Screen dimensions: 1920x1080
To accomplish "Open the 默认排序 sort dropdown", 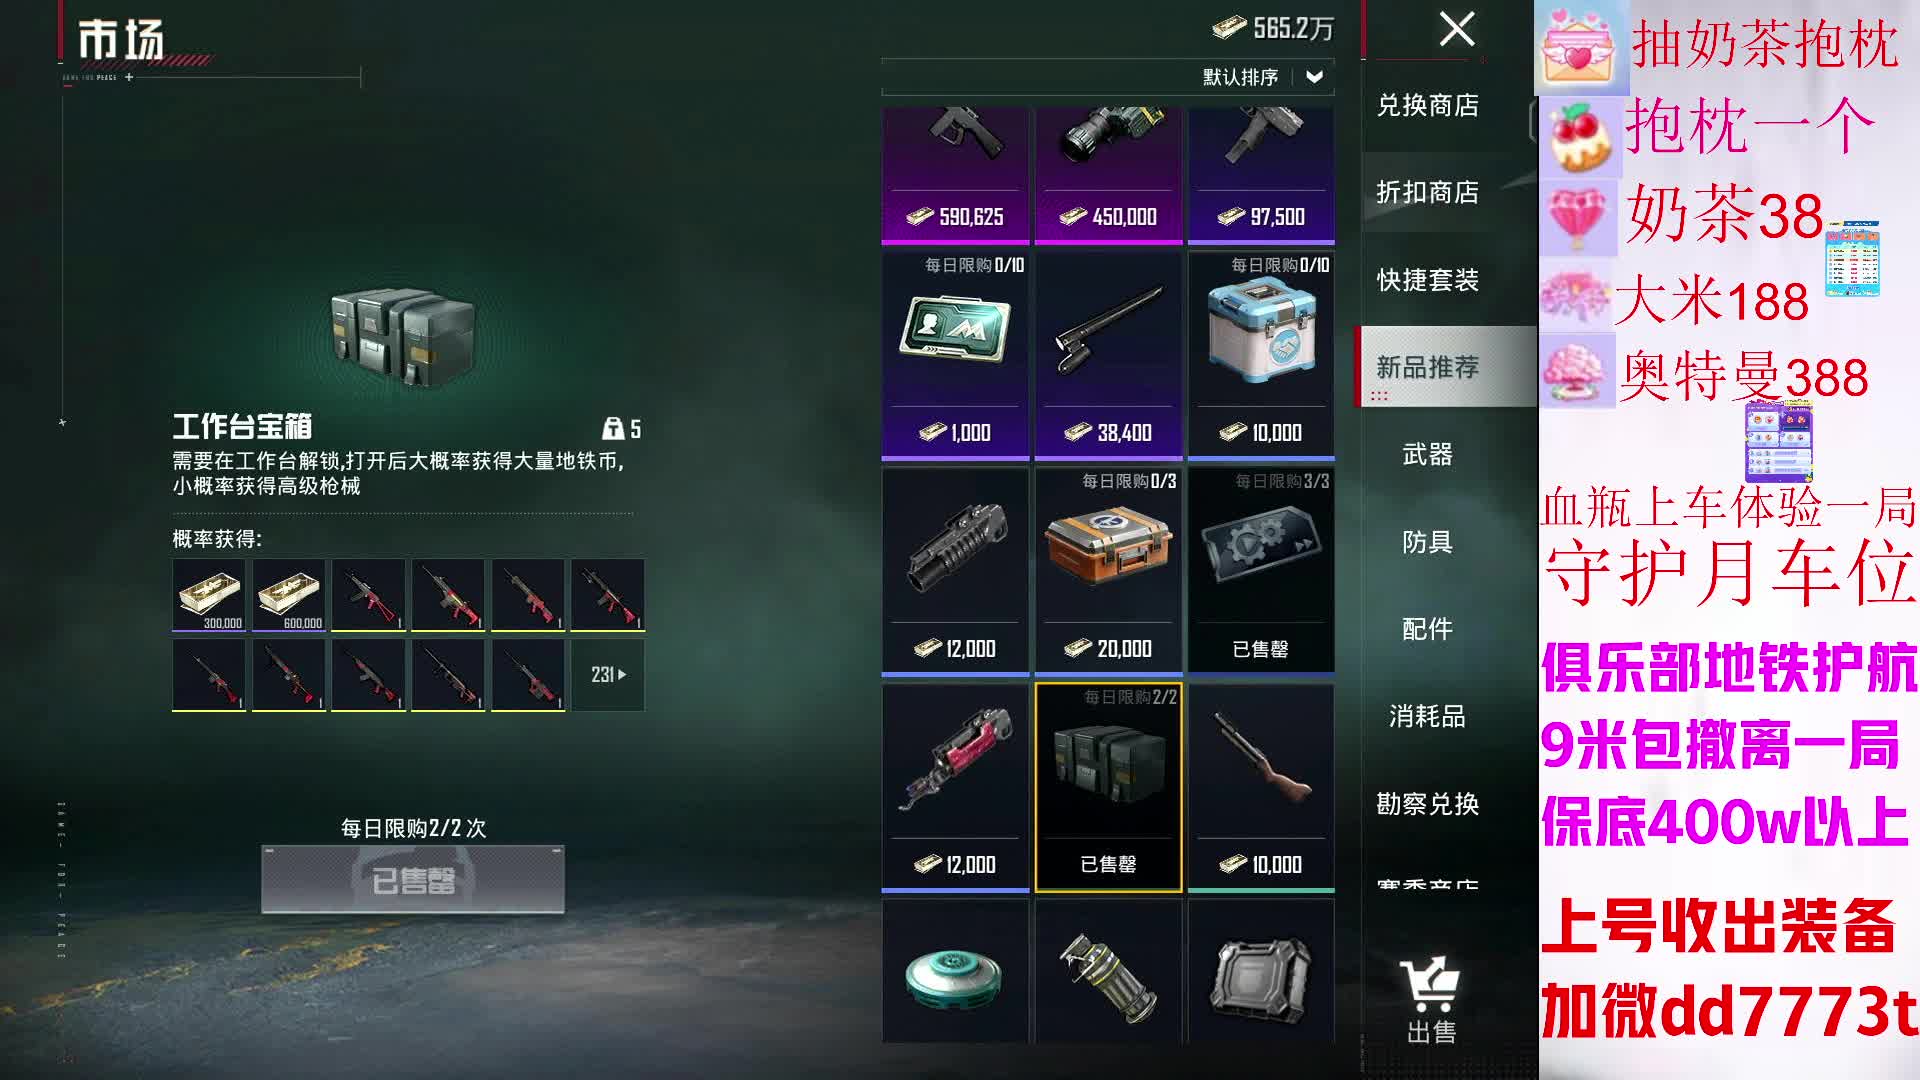I will point(1263,77).
